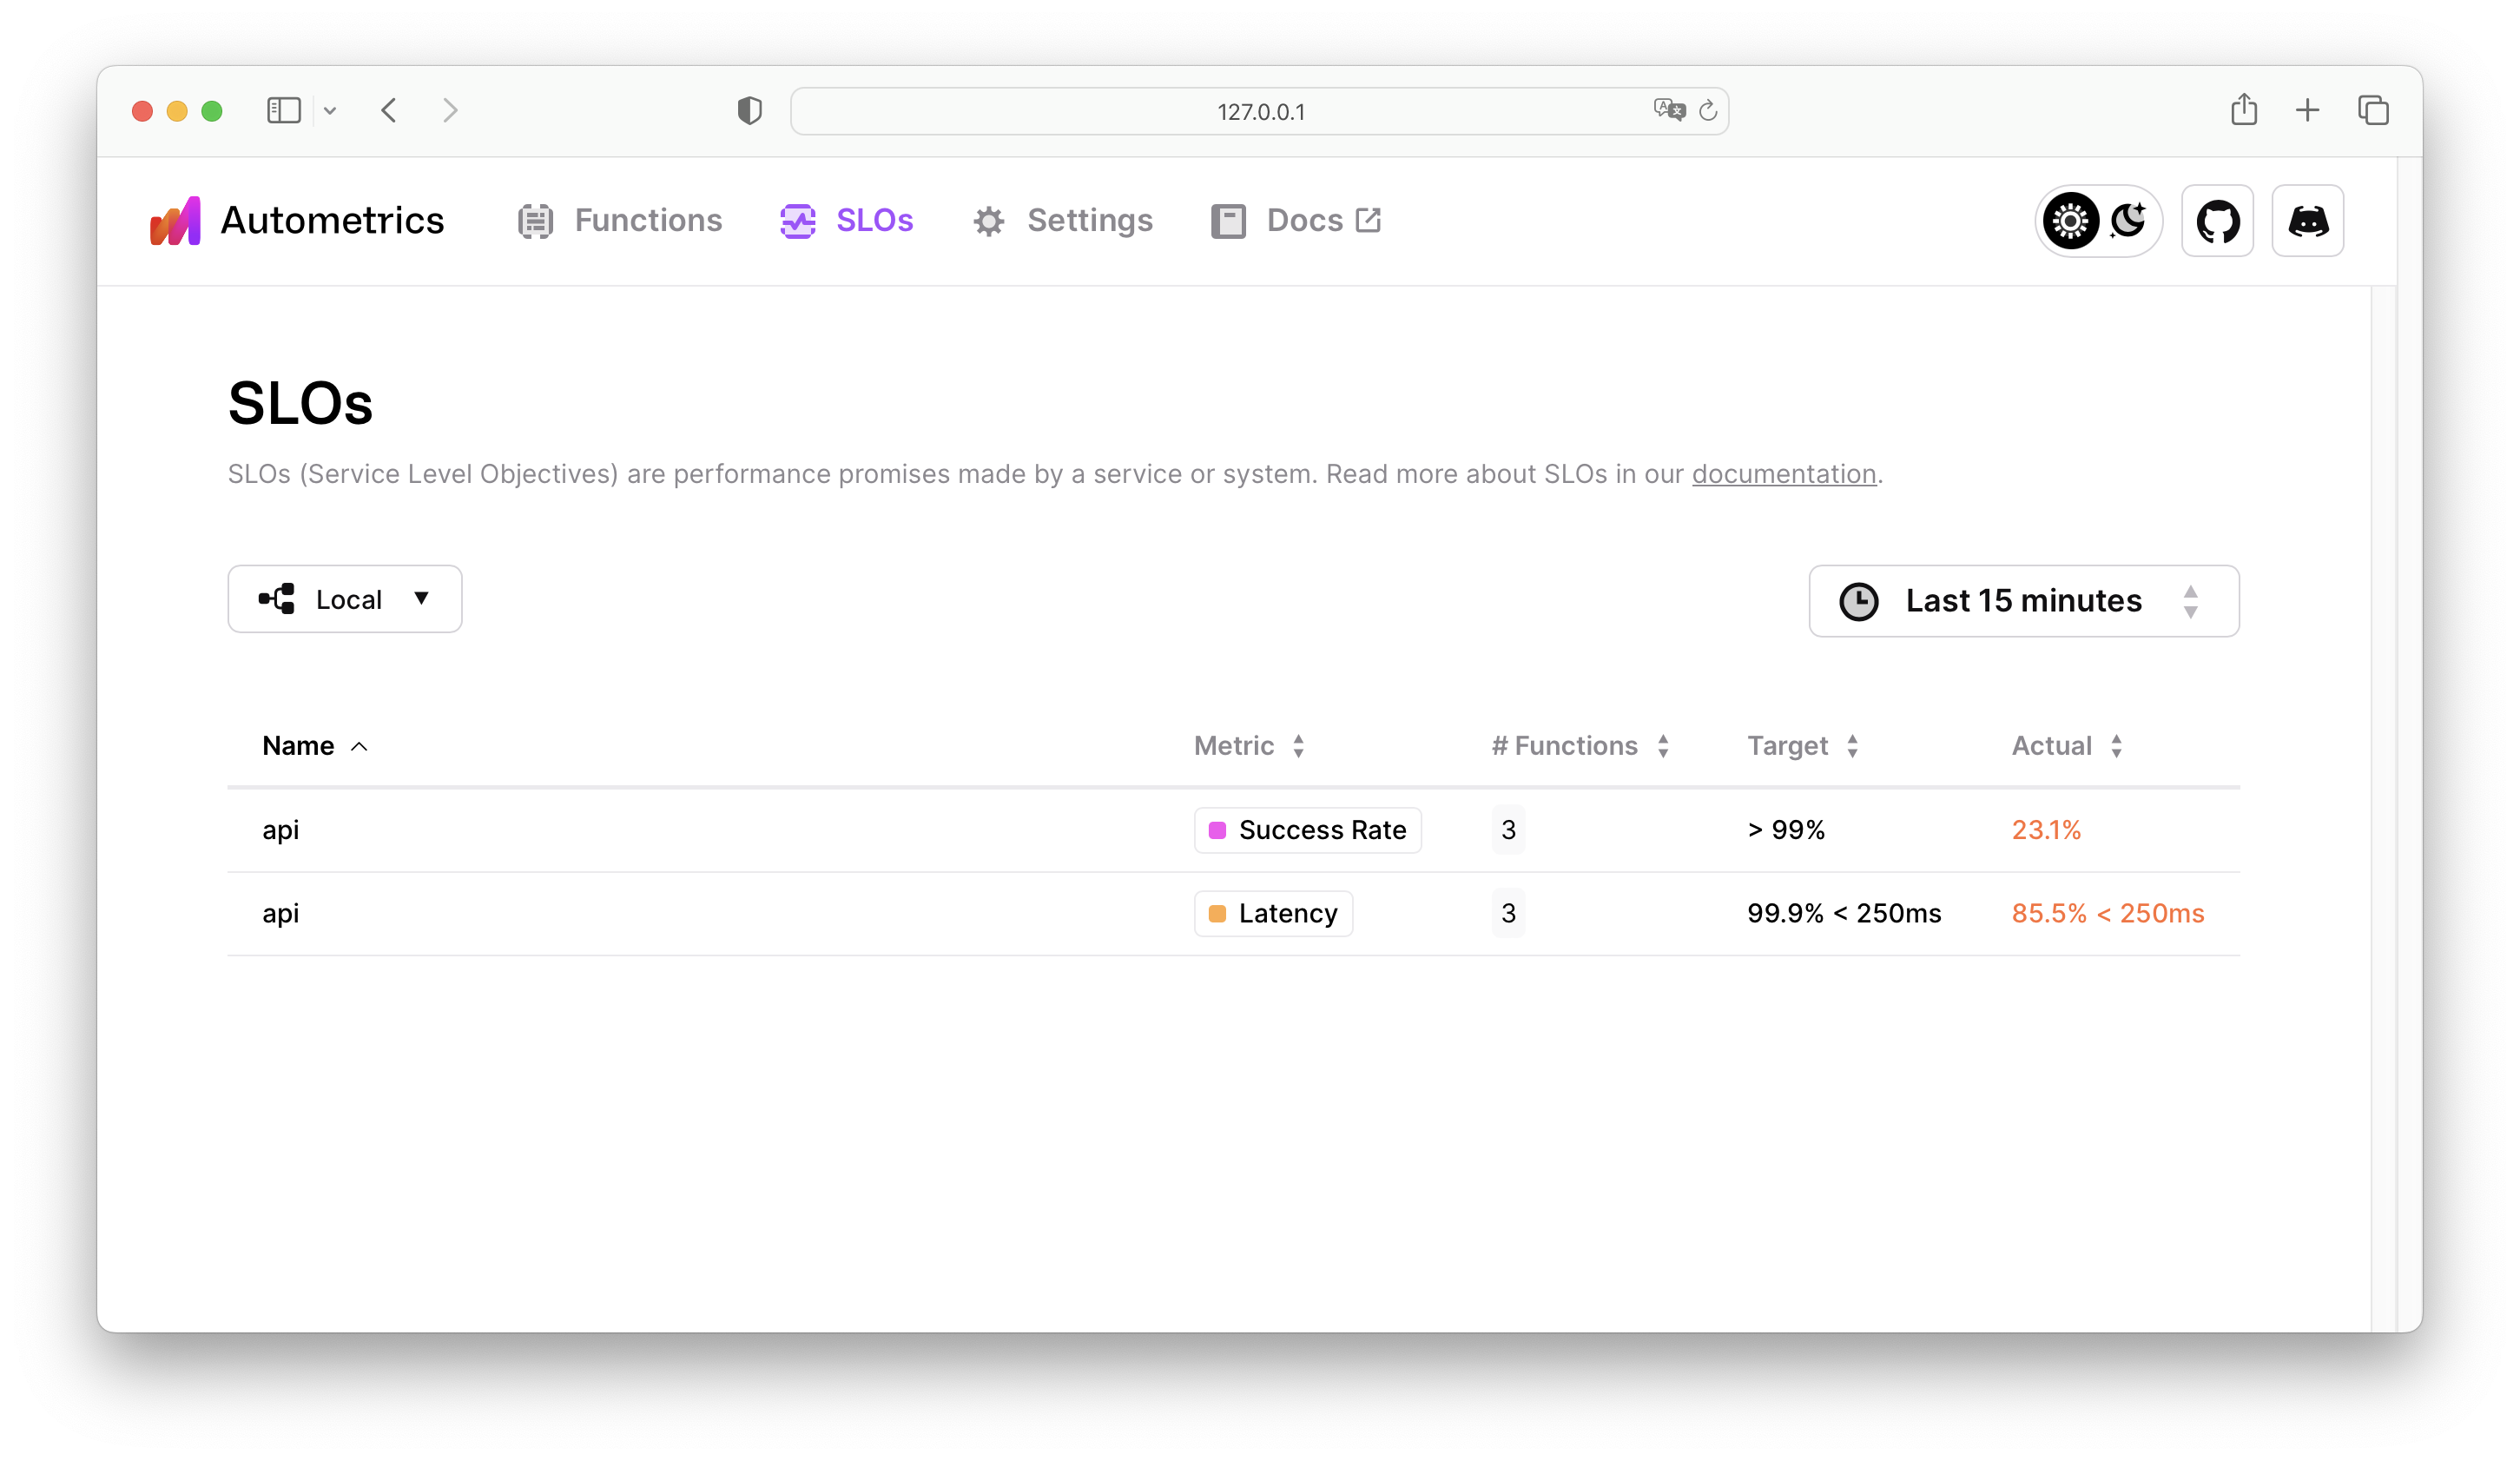
Task: Expand sidebar options chevron in toolbar
Action: point(330,111)
